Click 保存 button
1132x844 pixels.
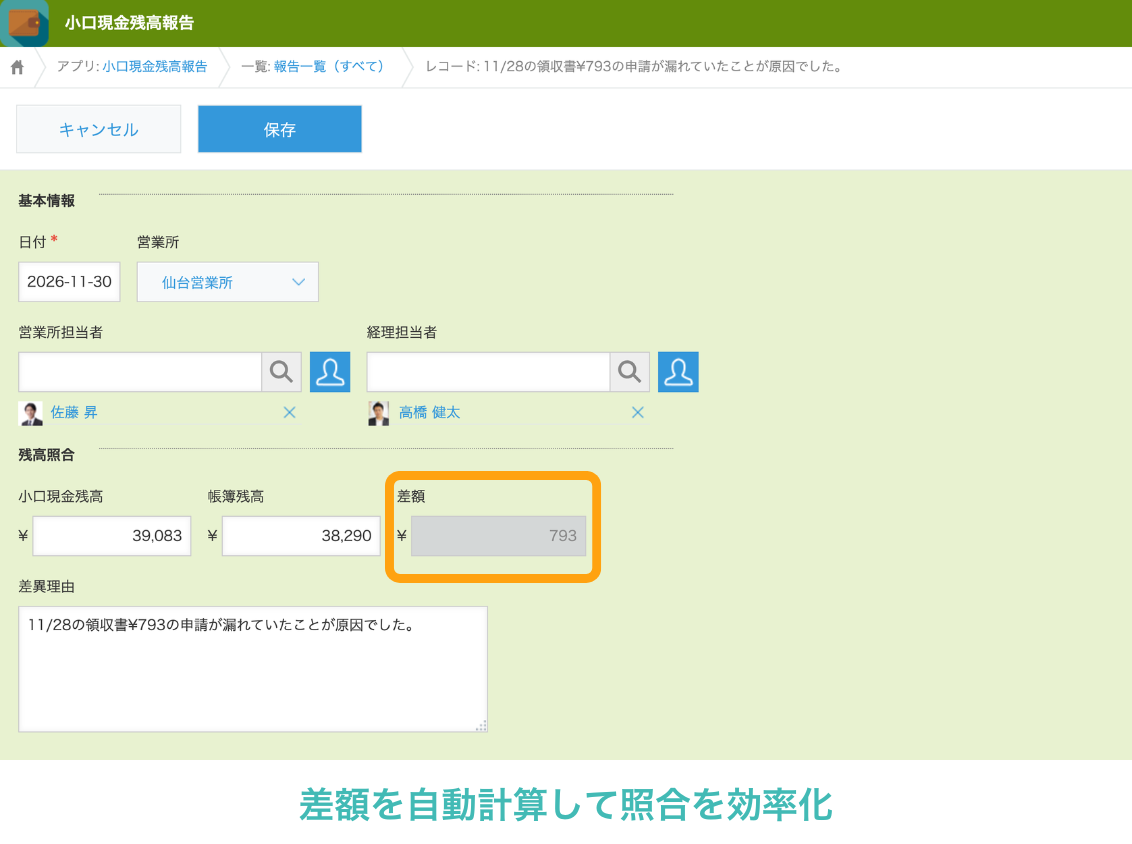coord(279,129)
